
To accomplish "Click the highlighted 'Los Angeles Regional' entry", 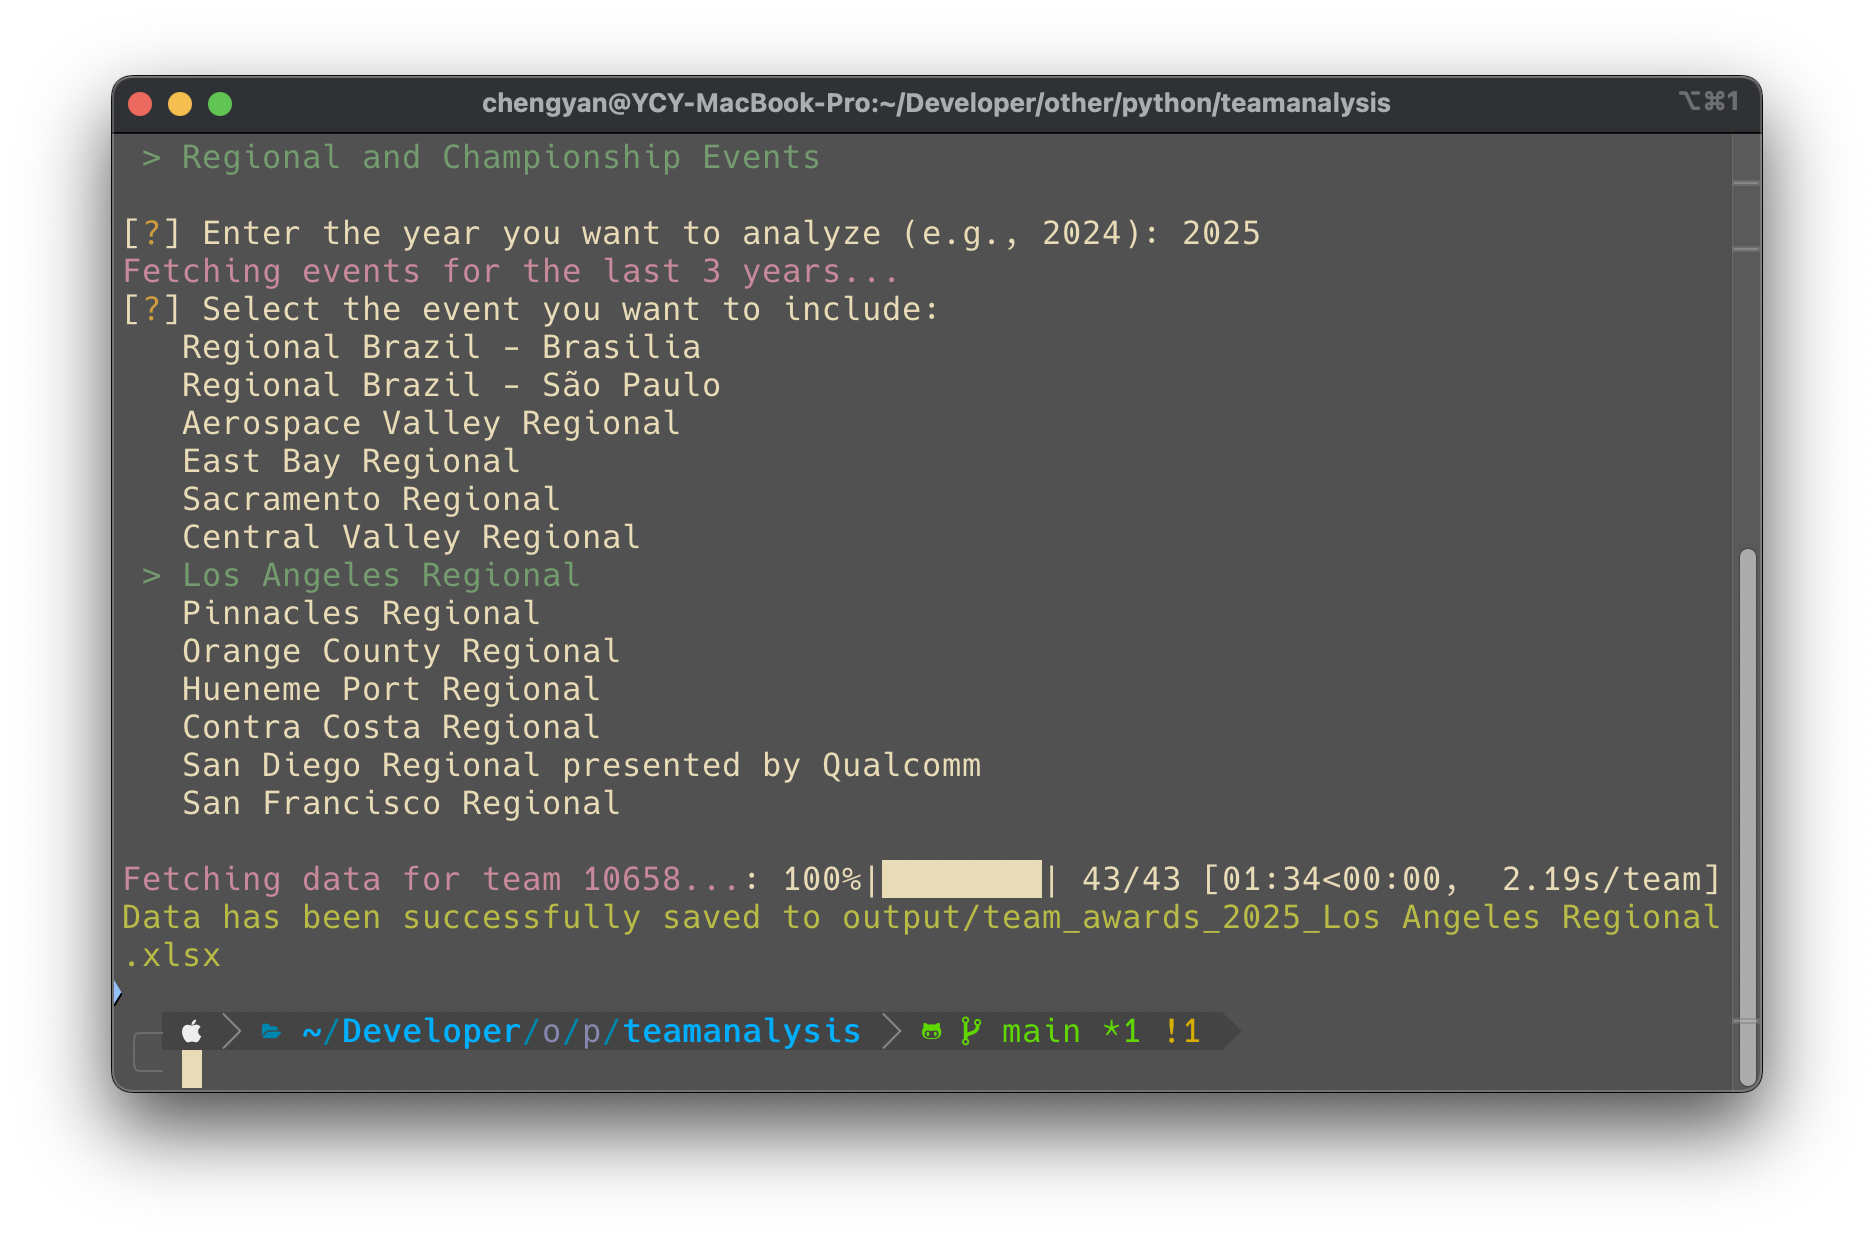I will click(381, 575).
